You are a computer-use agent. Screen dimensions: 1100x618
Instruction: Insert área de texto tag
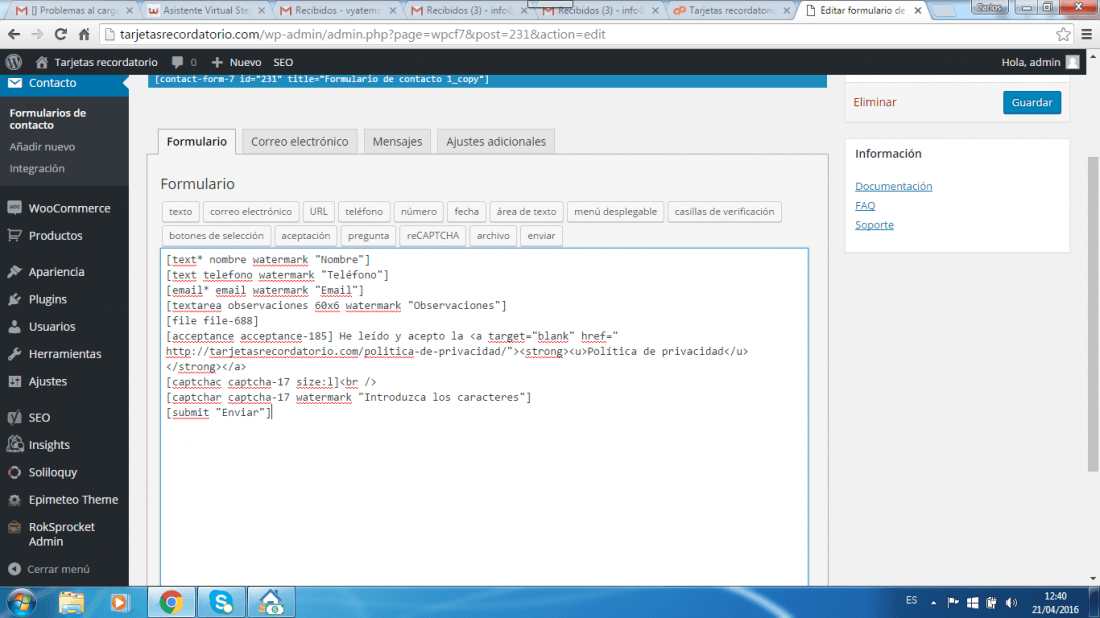coord(526,211)
